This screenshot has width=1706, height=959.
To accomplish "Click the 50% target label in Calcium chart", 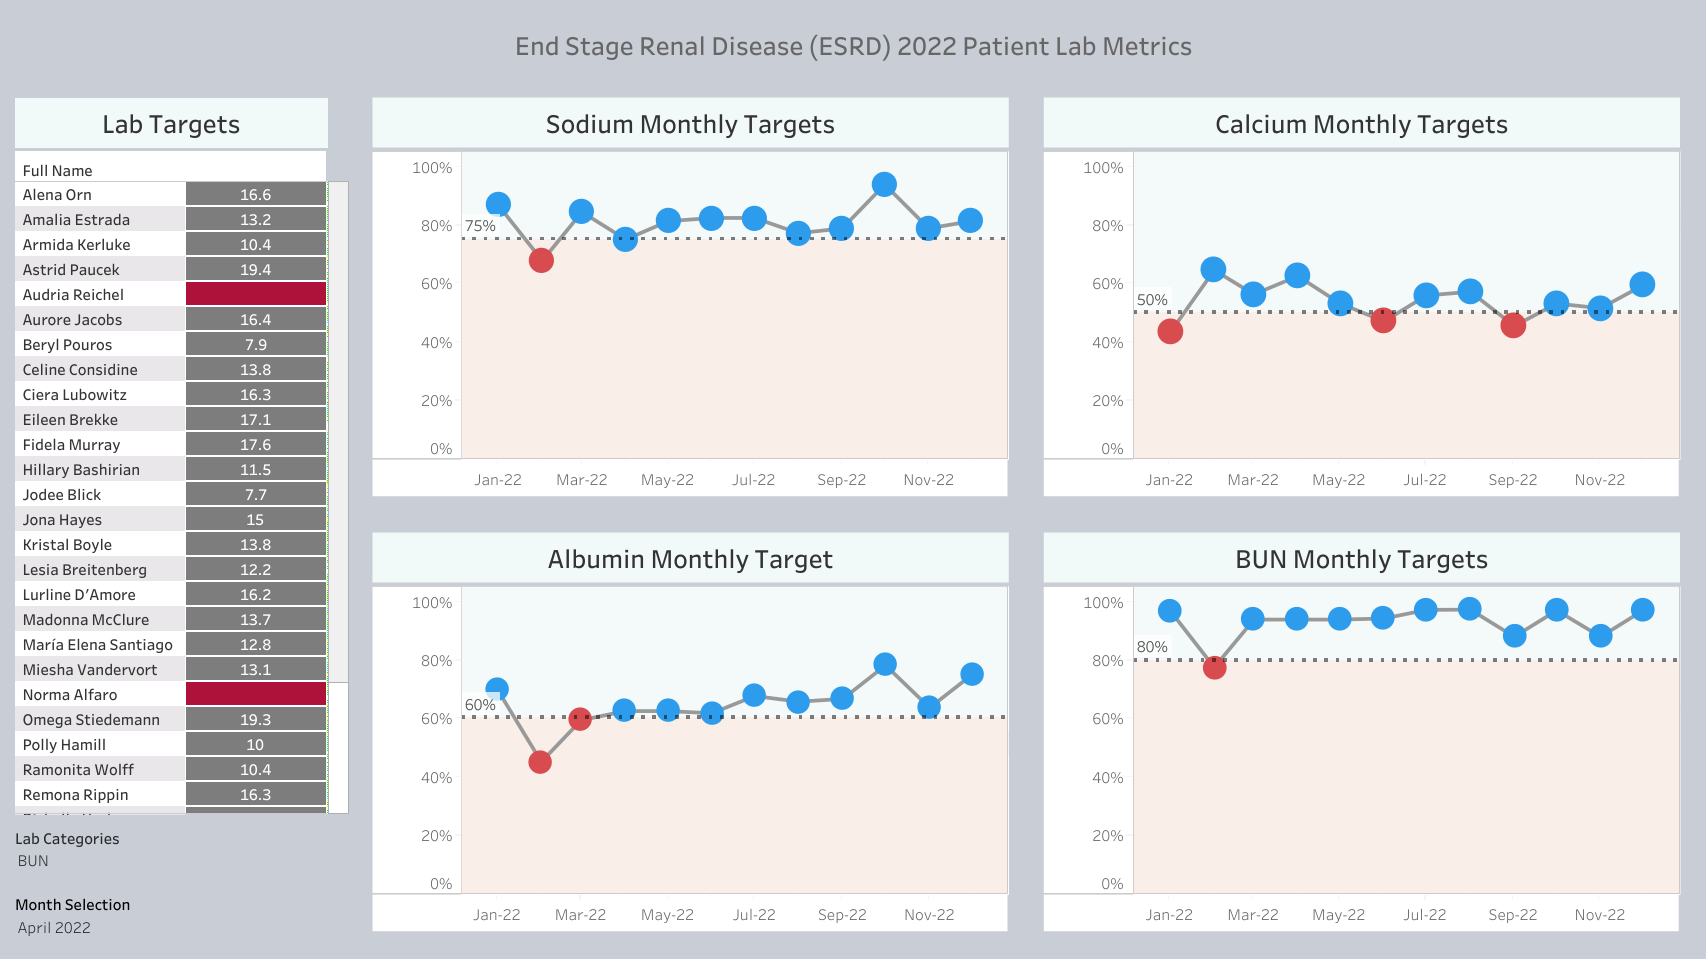I will tap(1152, 300).
